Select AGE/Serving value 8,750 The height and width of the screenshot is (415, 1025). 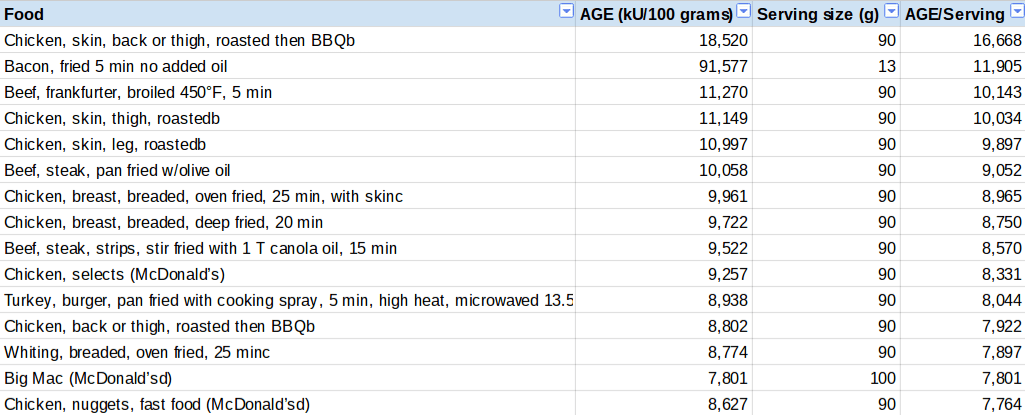962,222
